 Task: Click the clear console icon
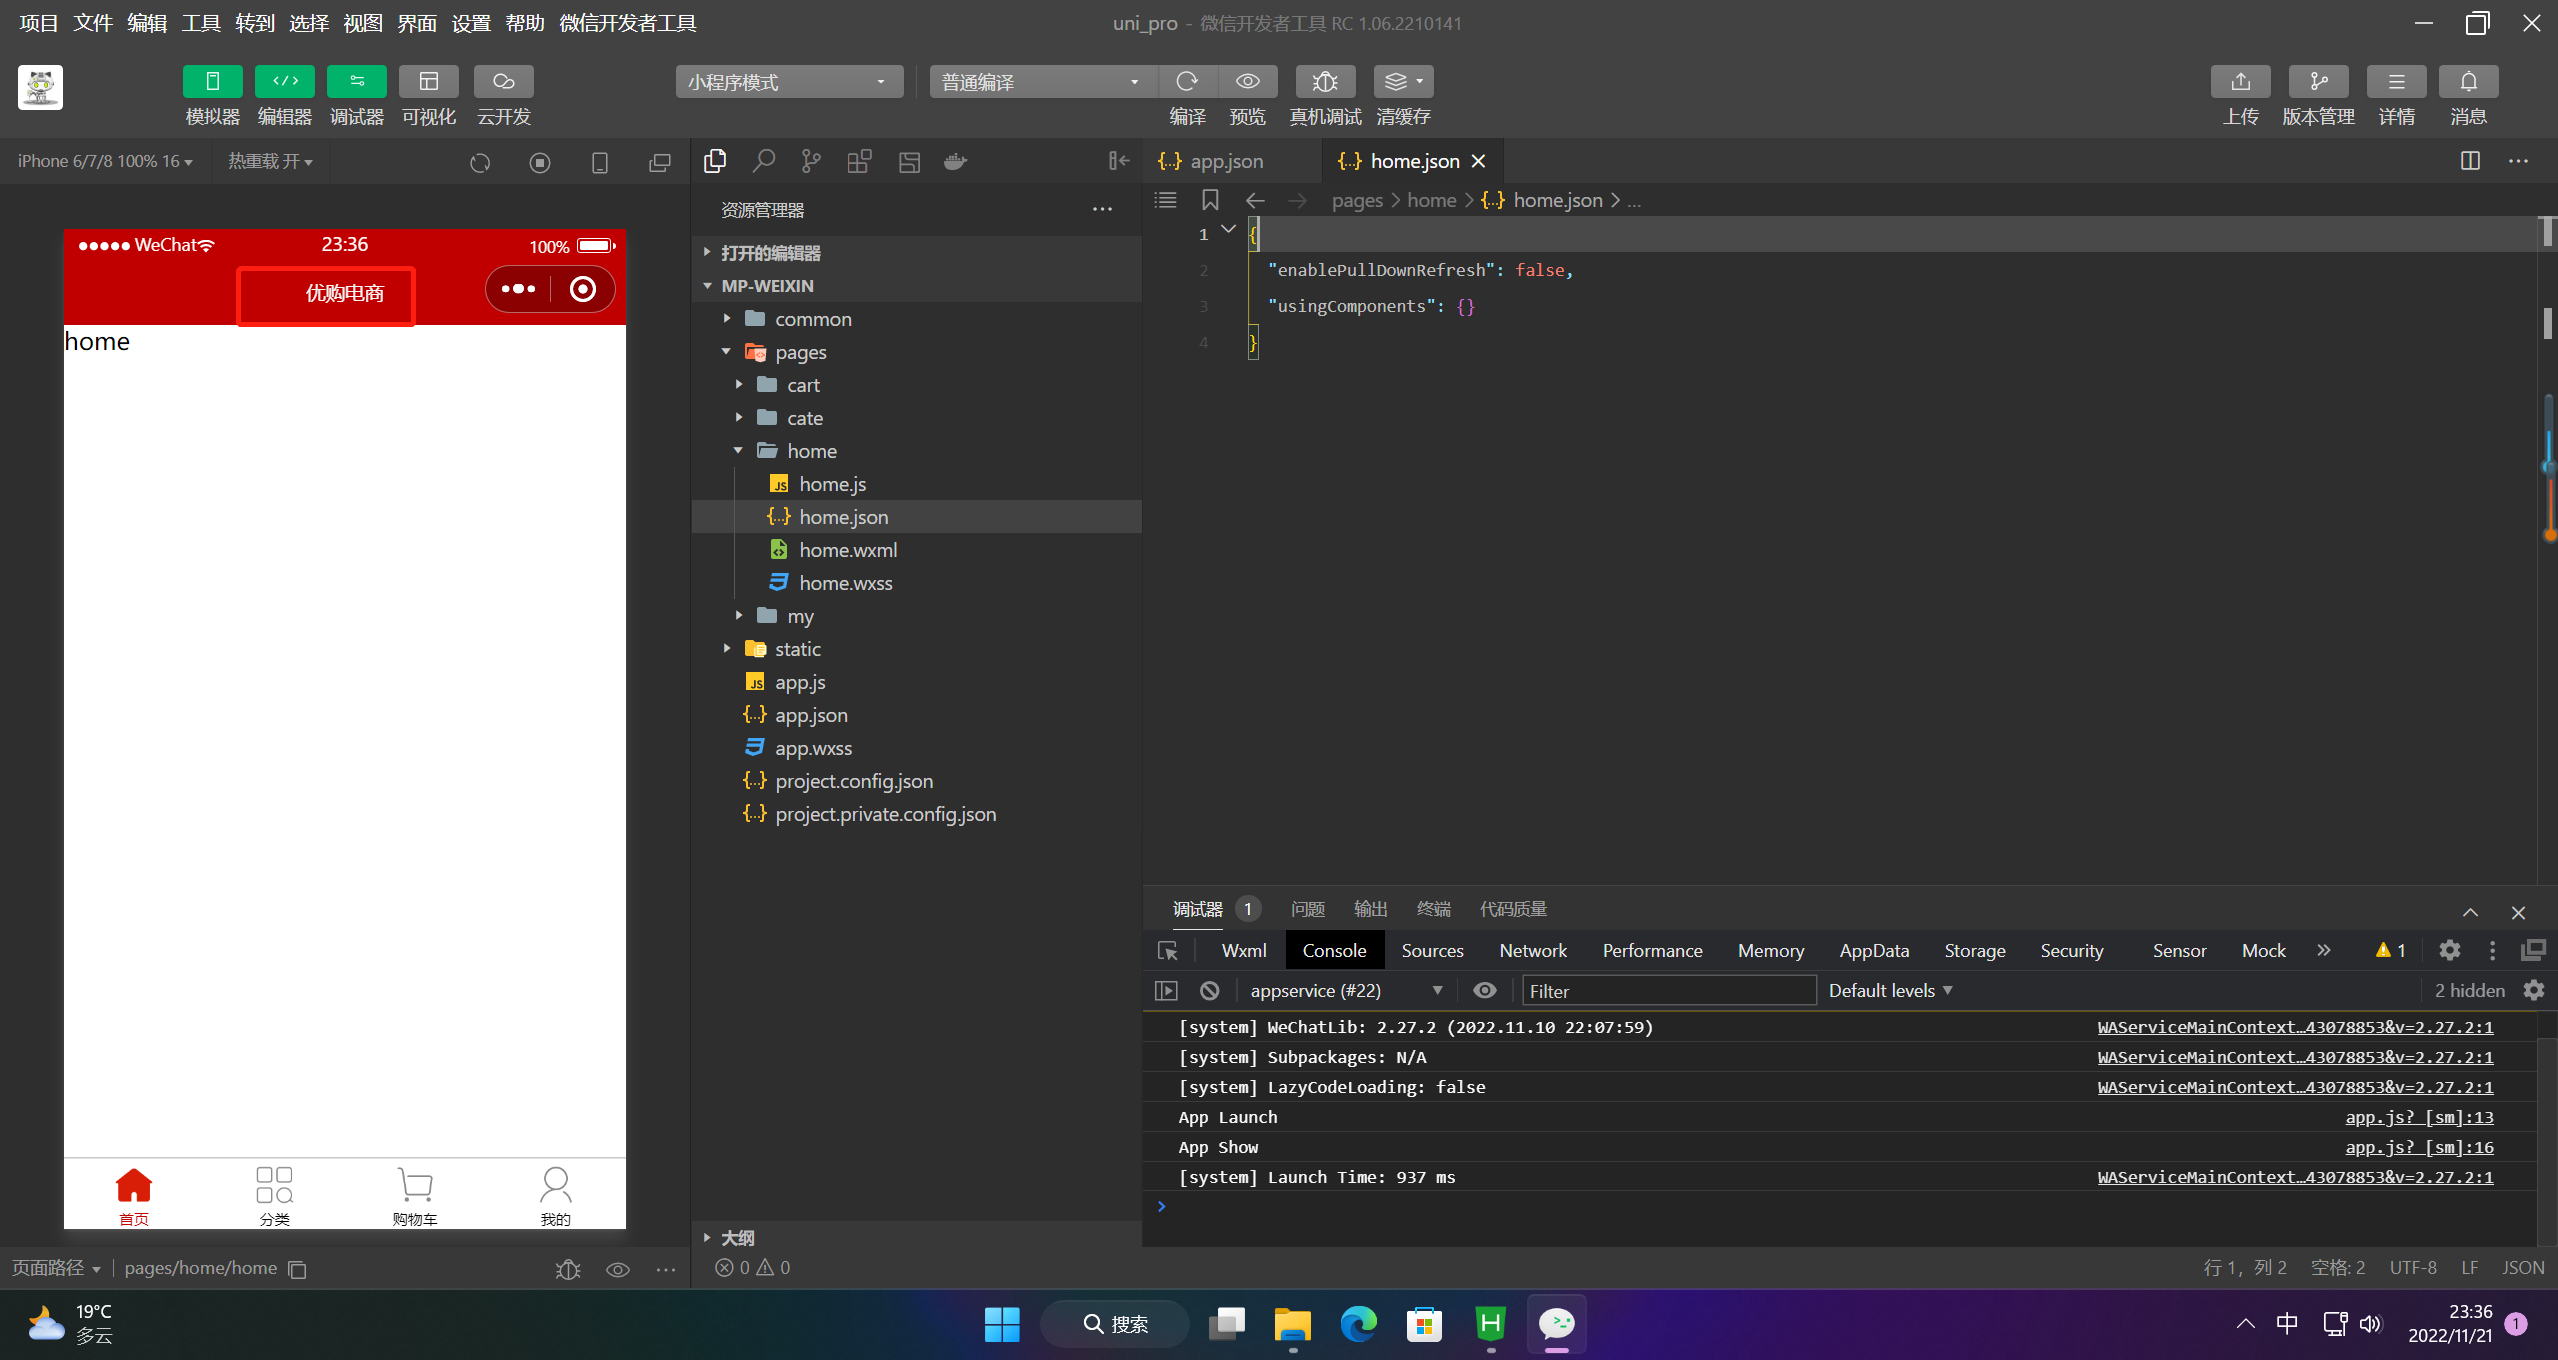click(1210, 990)
